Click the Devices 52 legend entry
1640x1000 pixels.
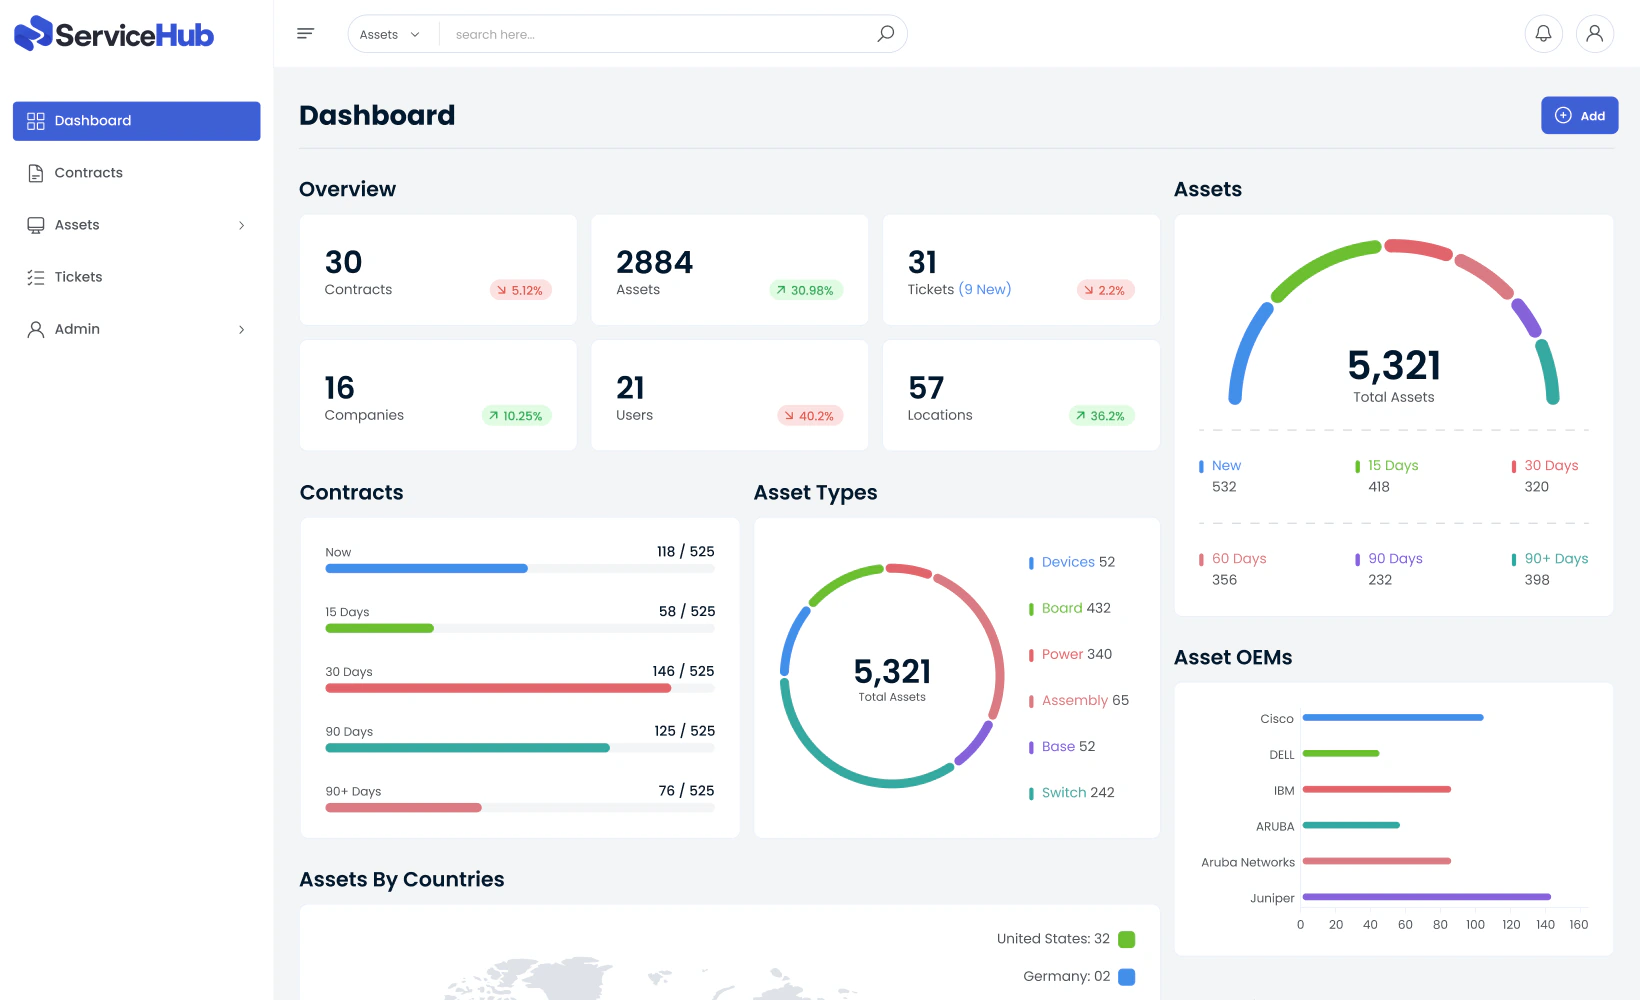1072,562
